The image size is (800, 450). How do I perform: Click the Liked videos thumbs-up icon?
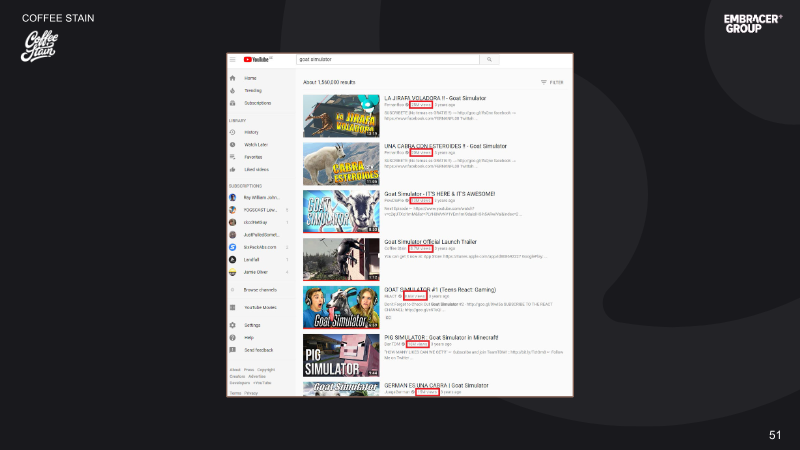point(233,169)
